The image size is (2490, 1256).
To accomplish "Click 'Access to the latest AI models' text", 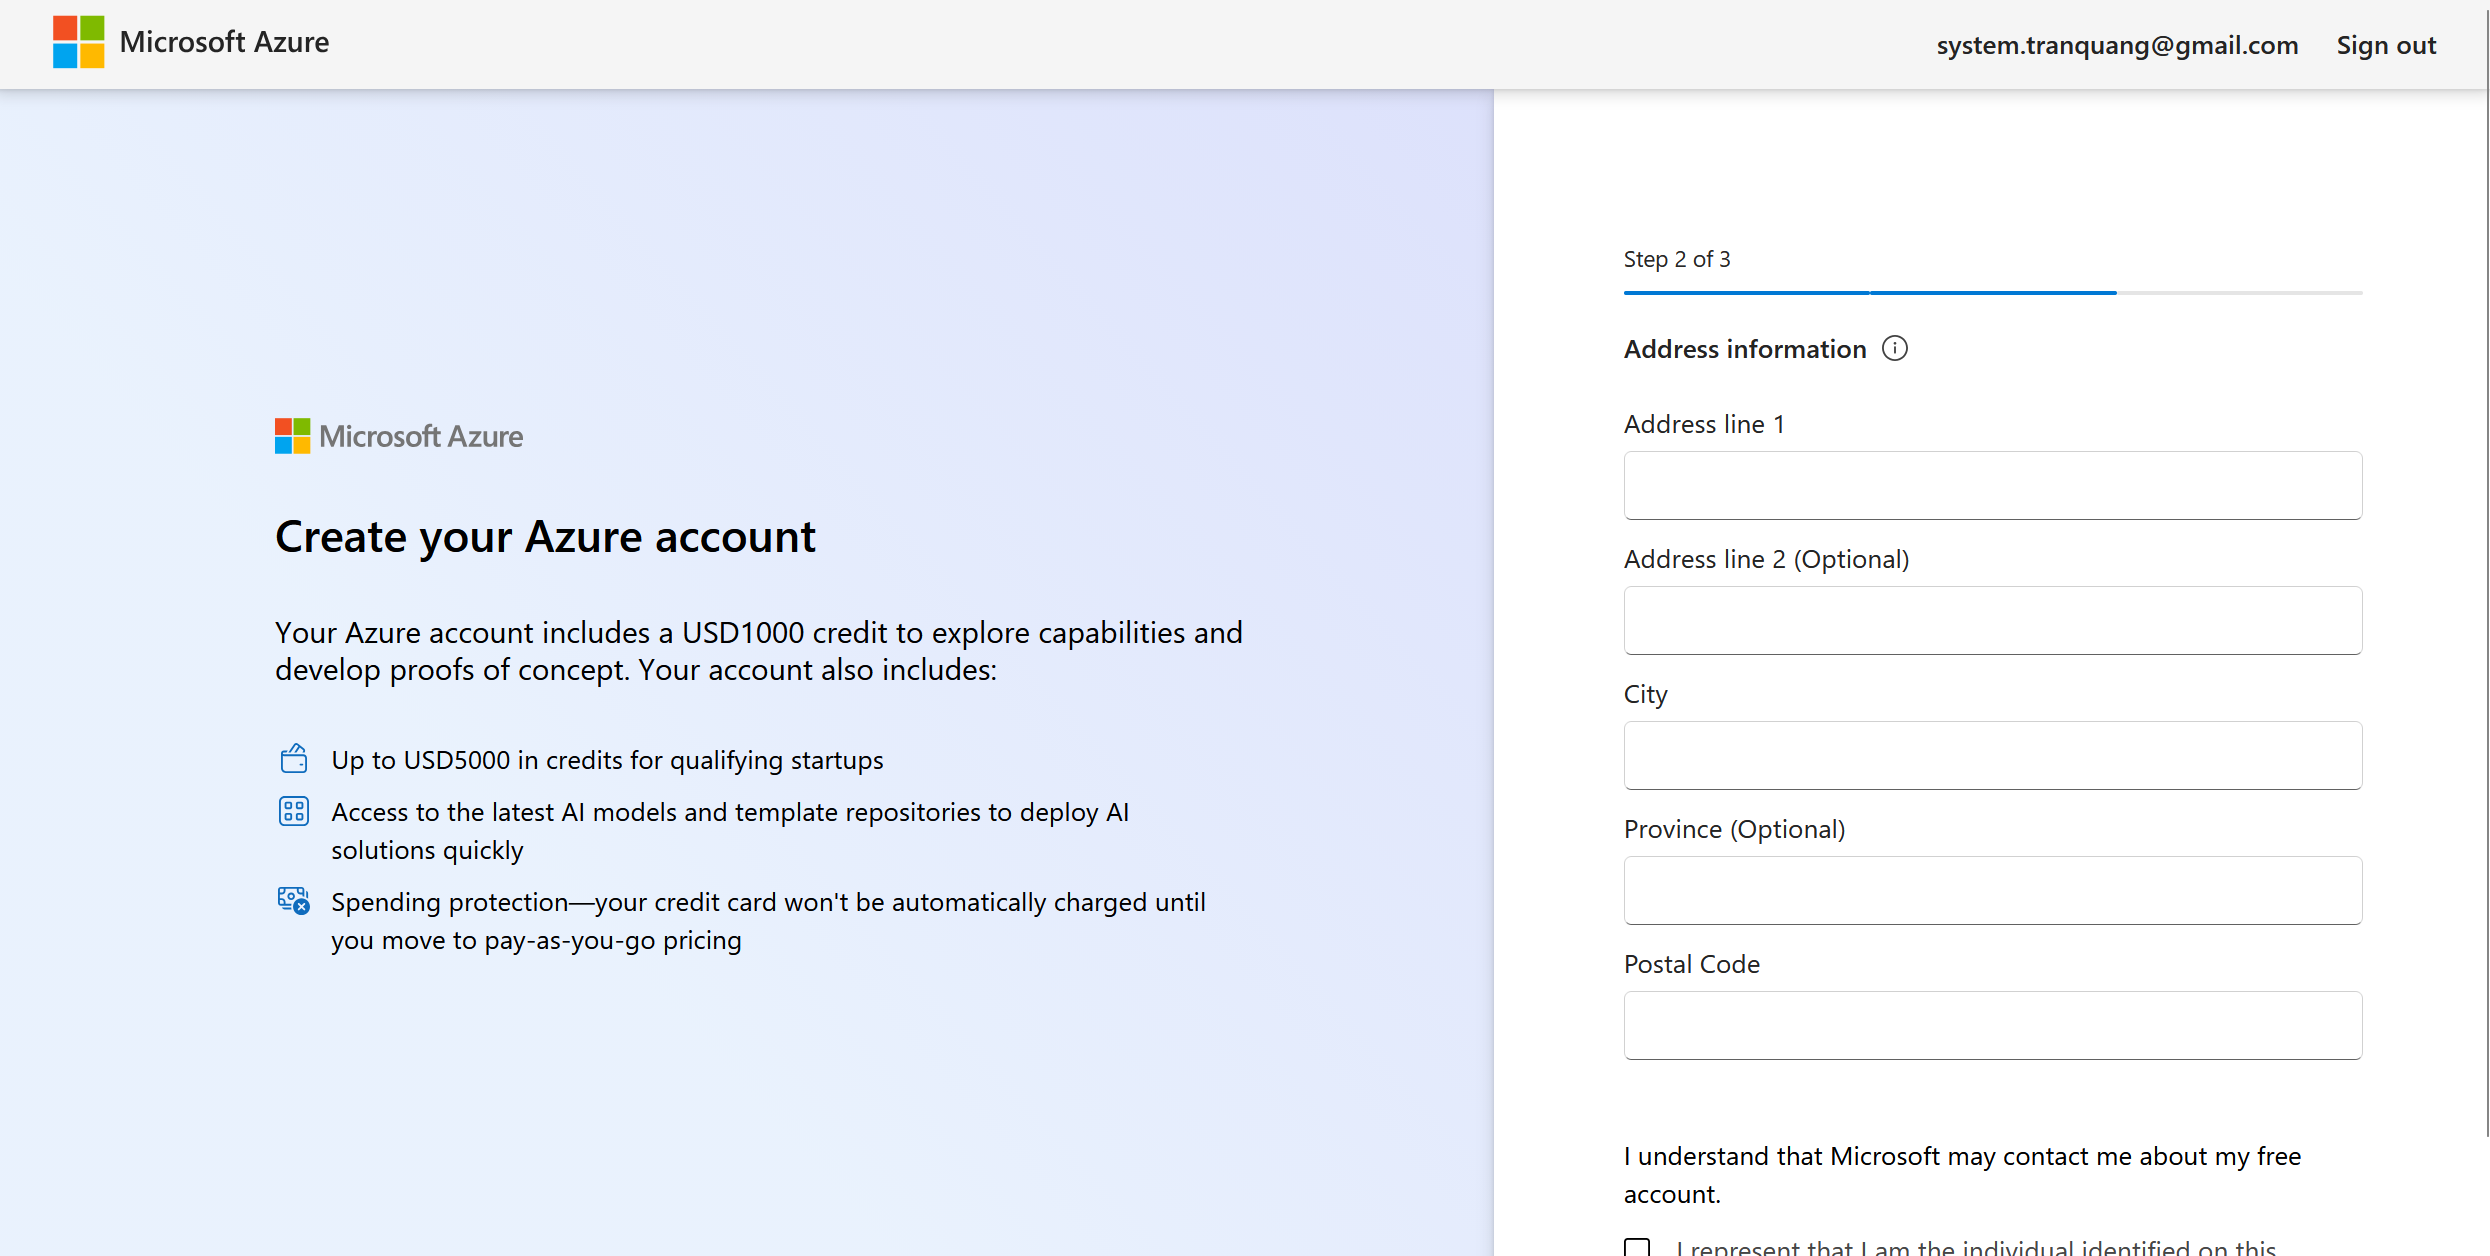I will 730,831.
